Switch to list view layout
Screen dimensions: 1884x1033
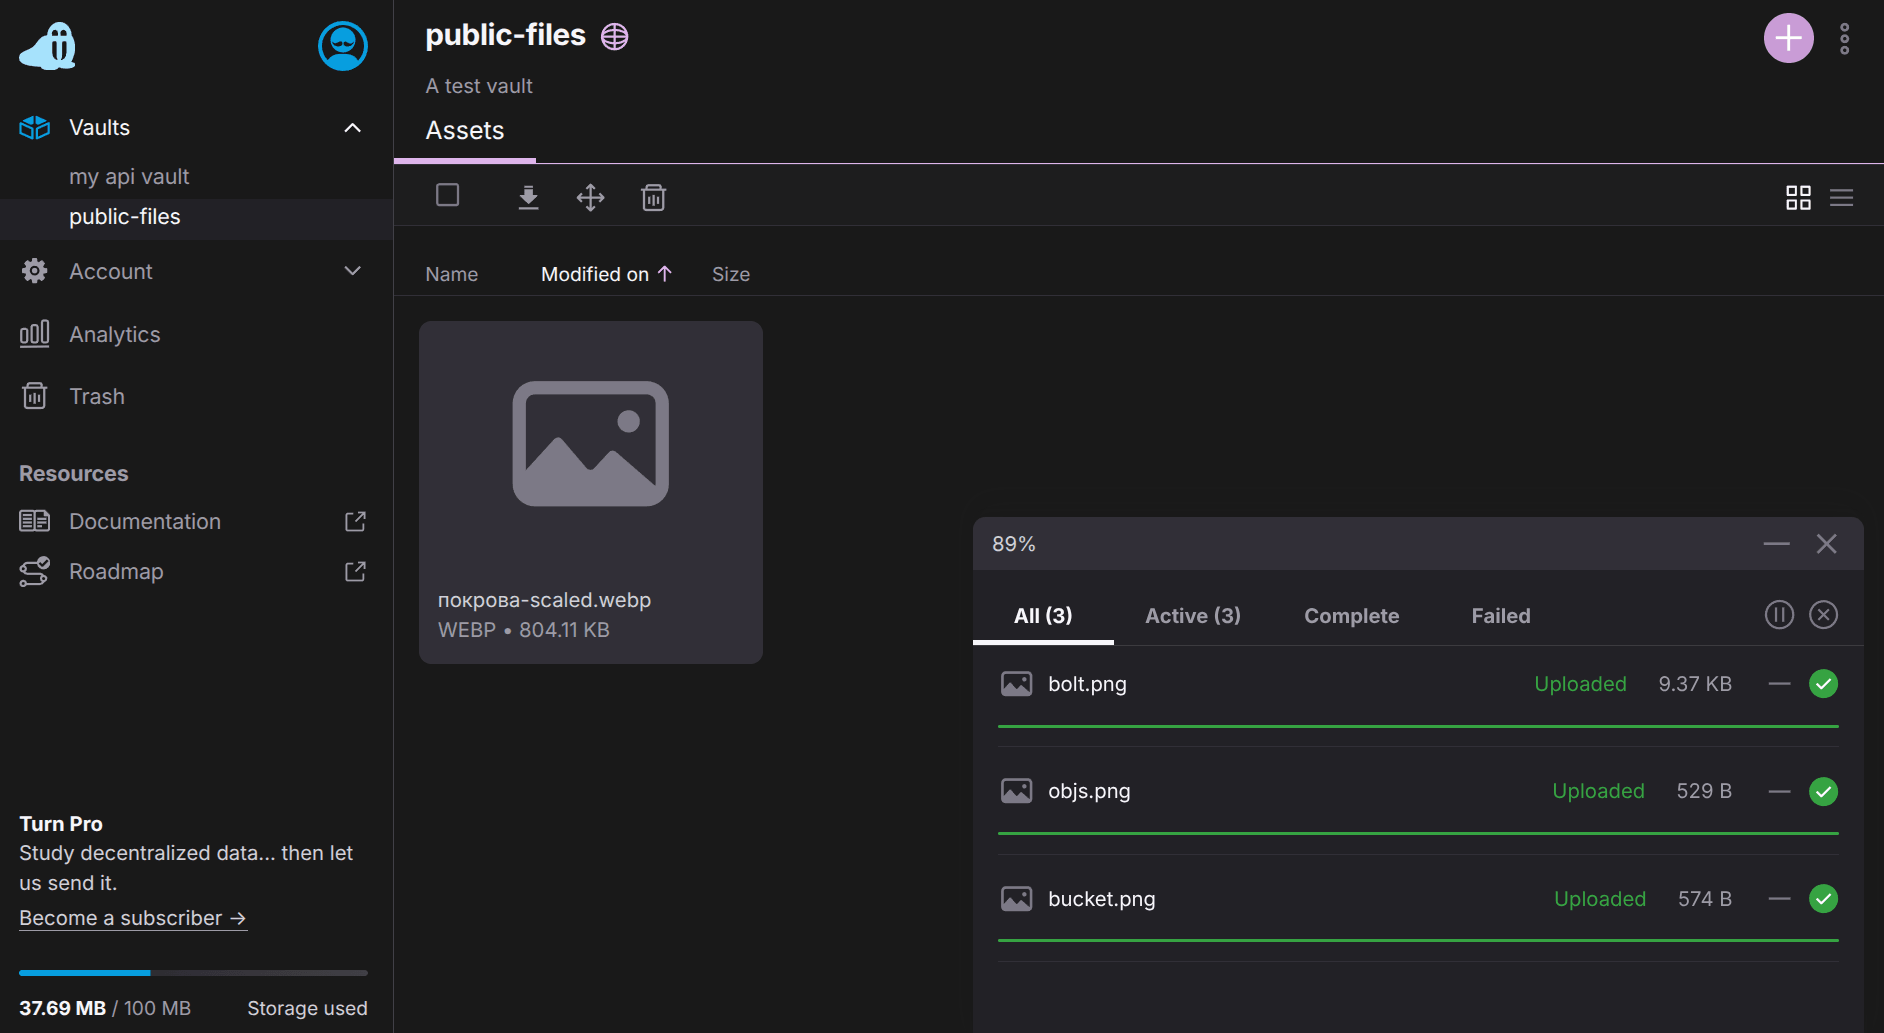point(1841,198)
